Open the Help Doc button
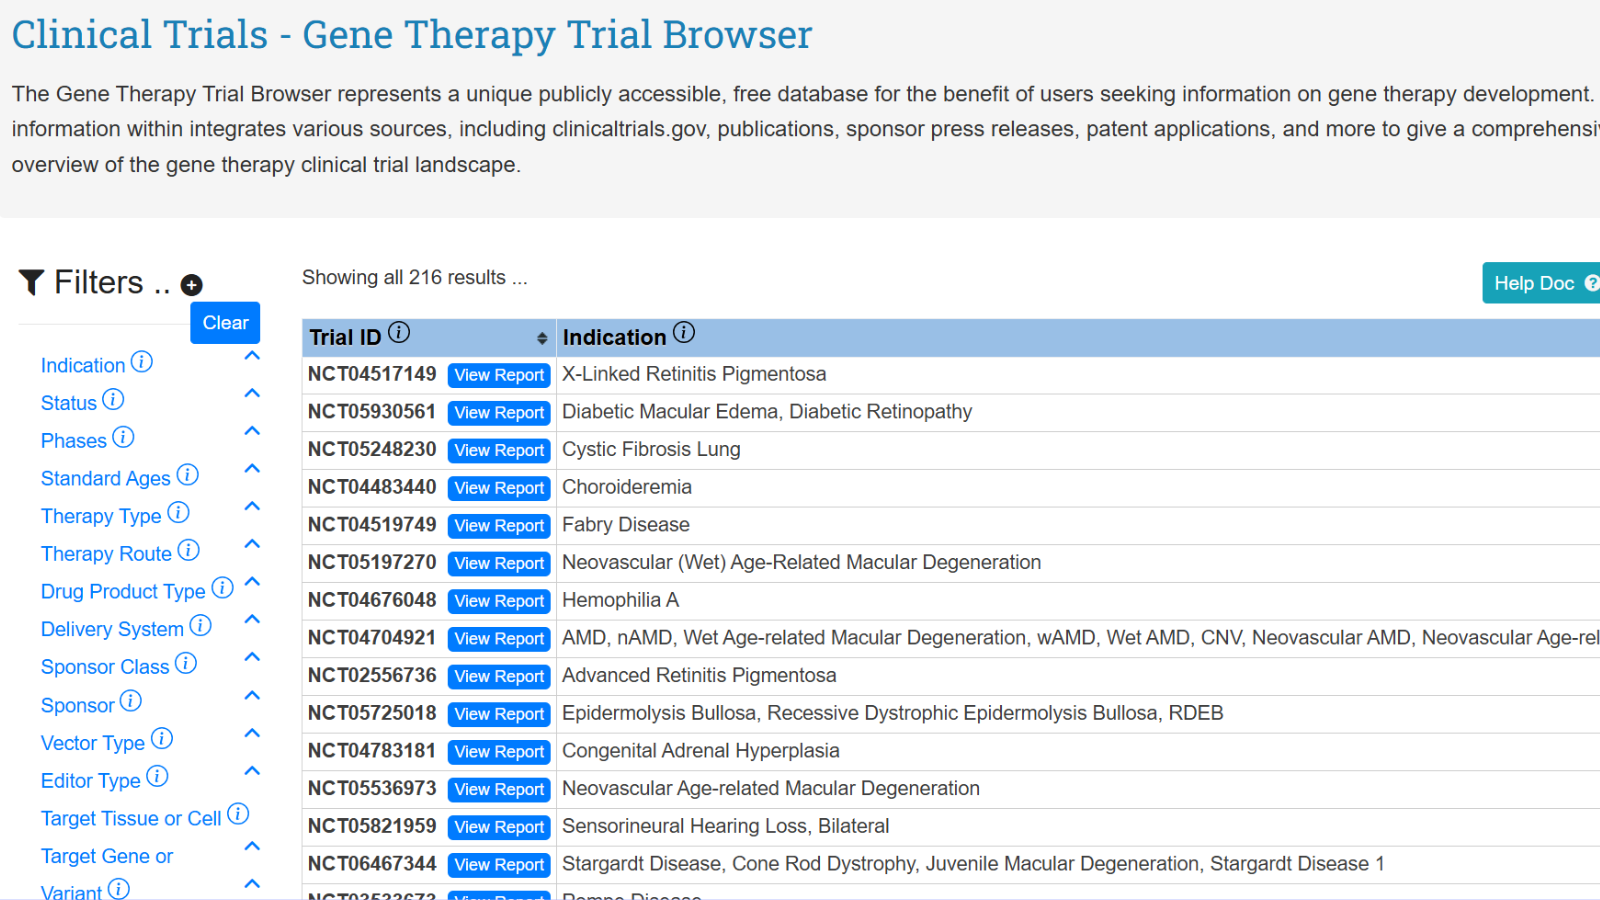This screenshot has height=900, width=1600. (1540, 283)
